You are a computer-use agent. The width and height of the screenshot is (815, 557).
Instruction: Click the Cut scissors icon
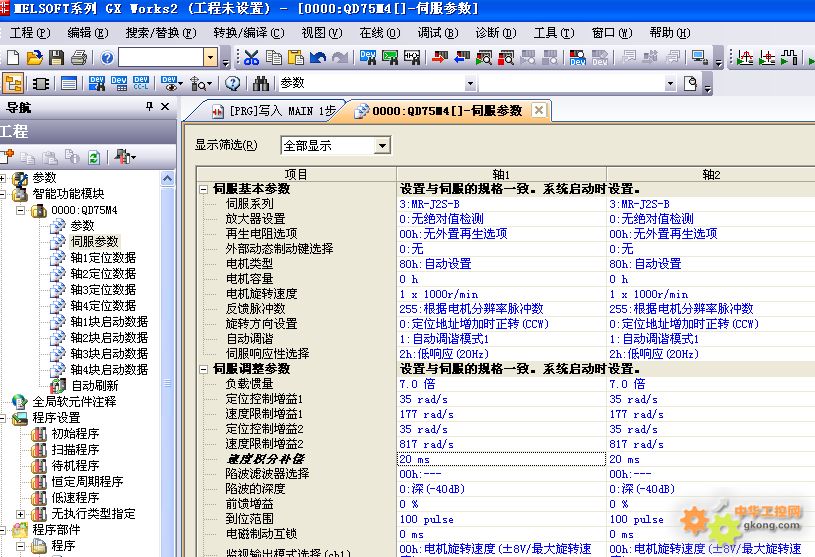[252, 57]
